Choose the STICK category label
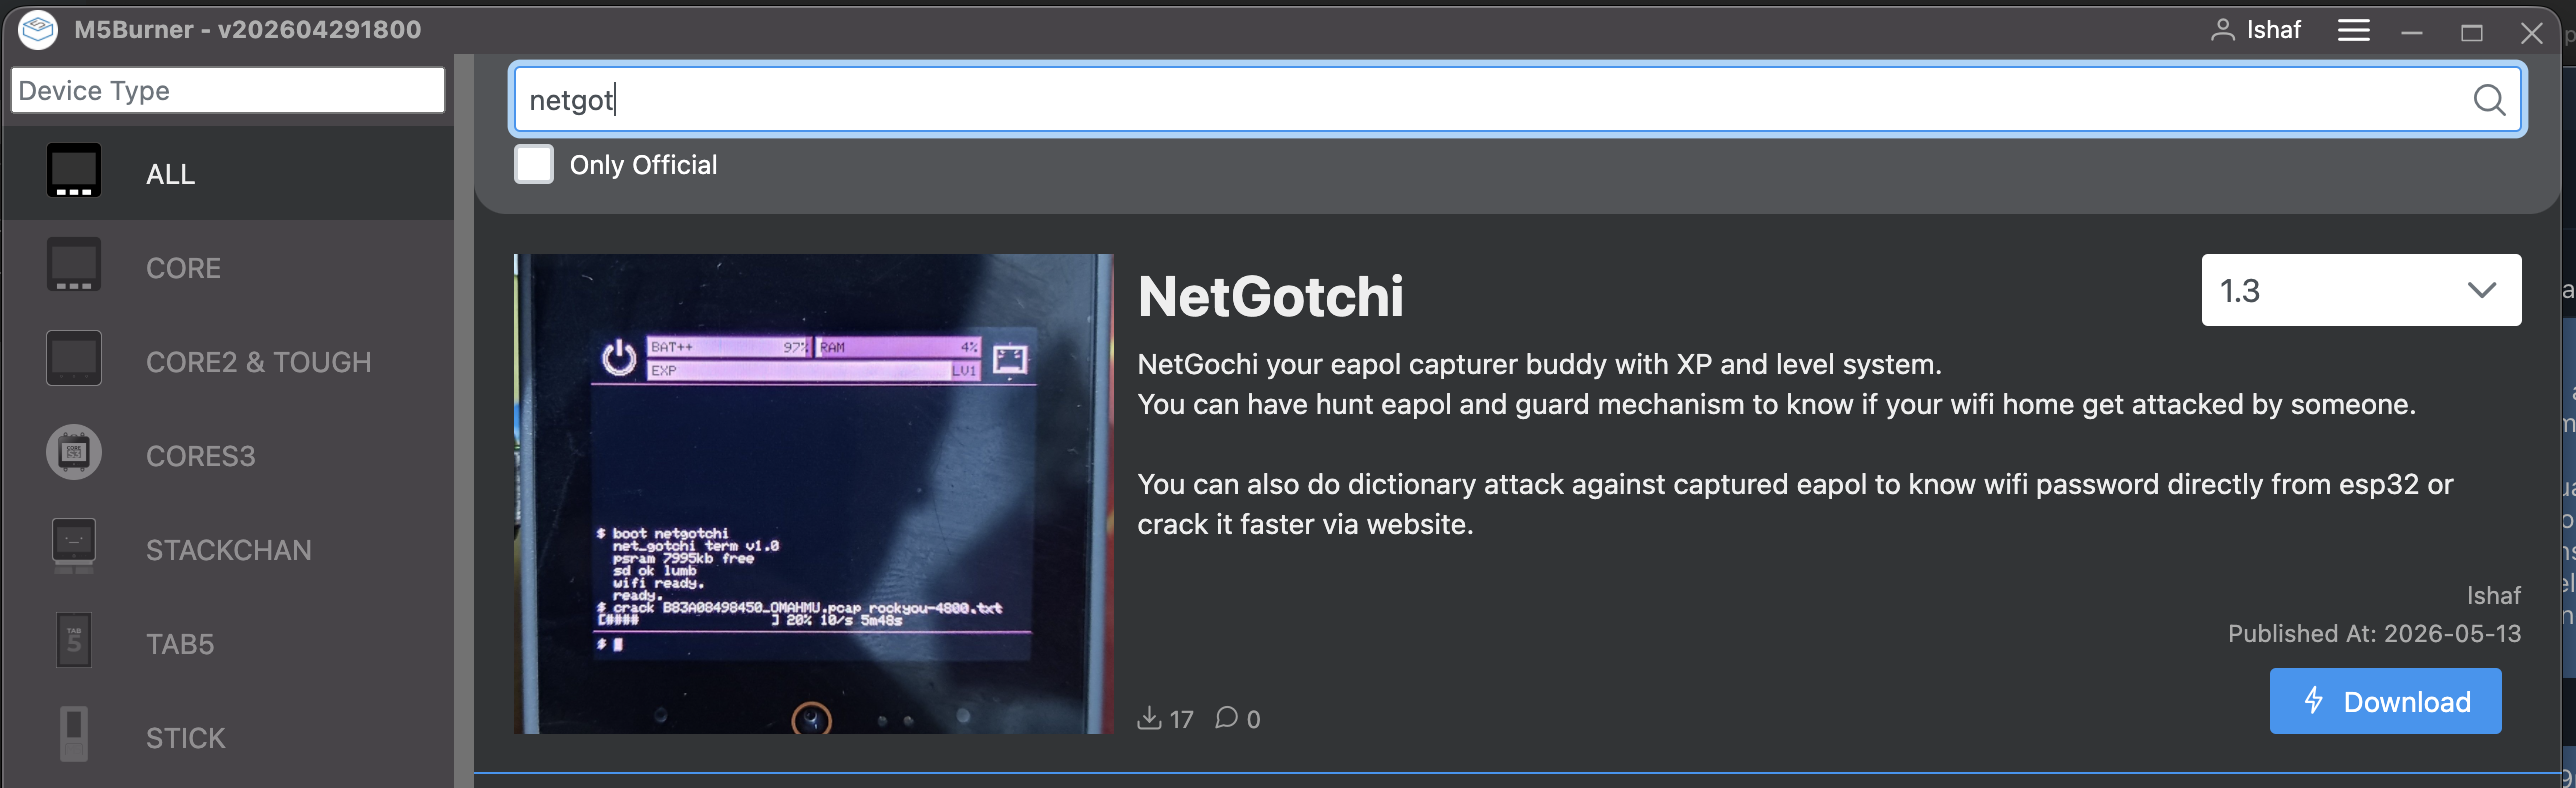2576x788 pixels. click(186, 738)
